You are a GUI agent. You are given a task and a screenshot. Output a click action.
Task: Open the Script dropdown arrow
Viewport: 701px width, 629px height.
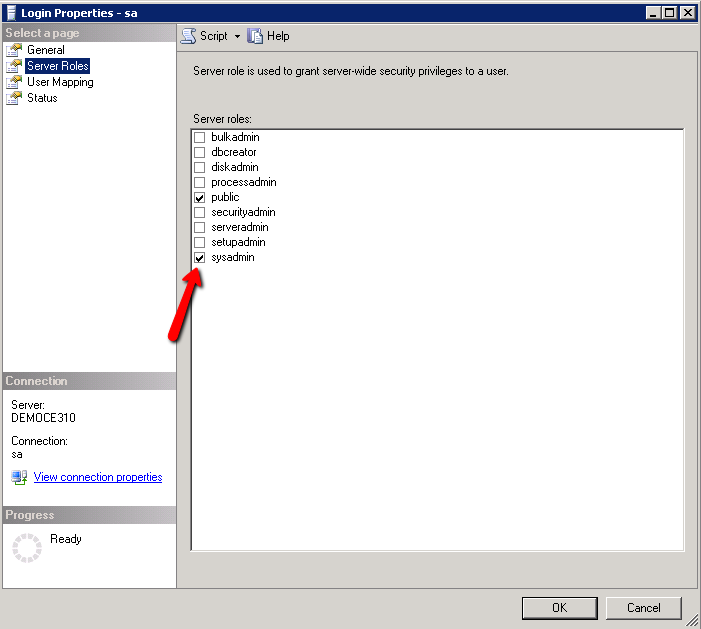237,36
